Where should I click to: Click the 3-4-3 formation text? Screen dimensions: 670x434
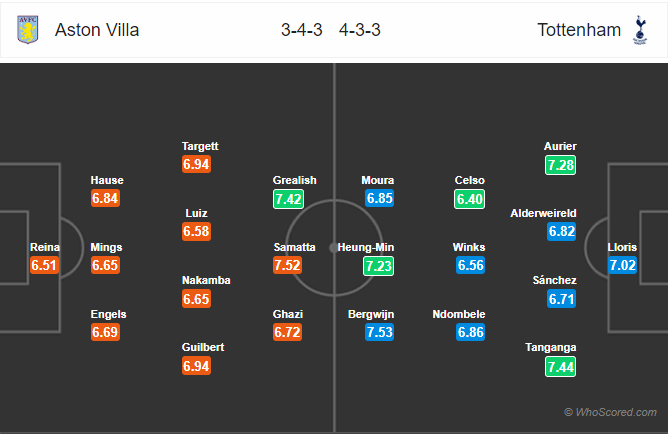[x=302, y=30]
